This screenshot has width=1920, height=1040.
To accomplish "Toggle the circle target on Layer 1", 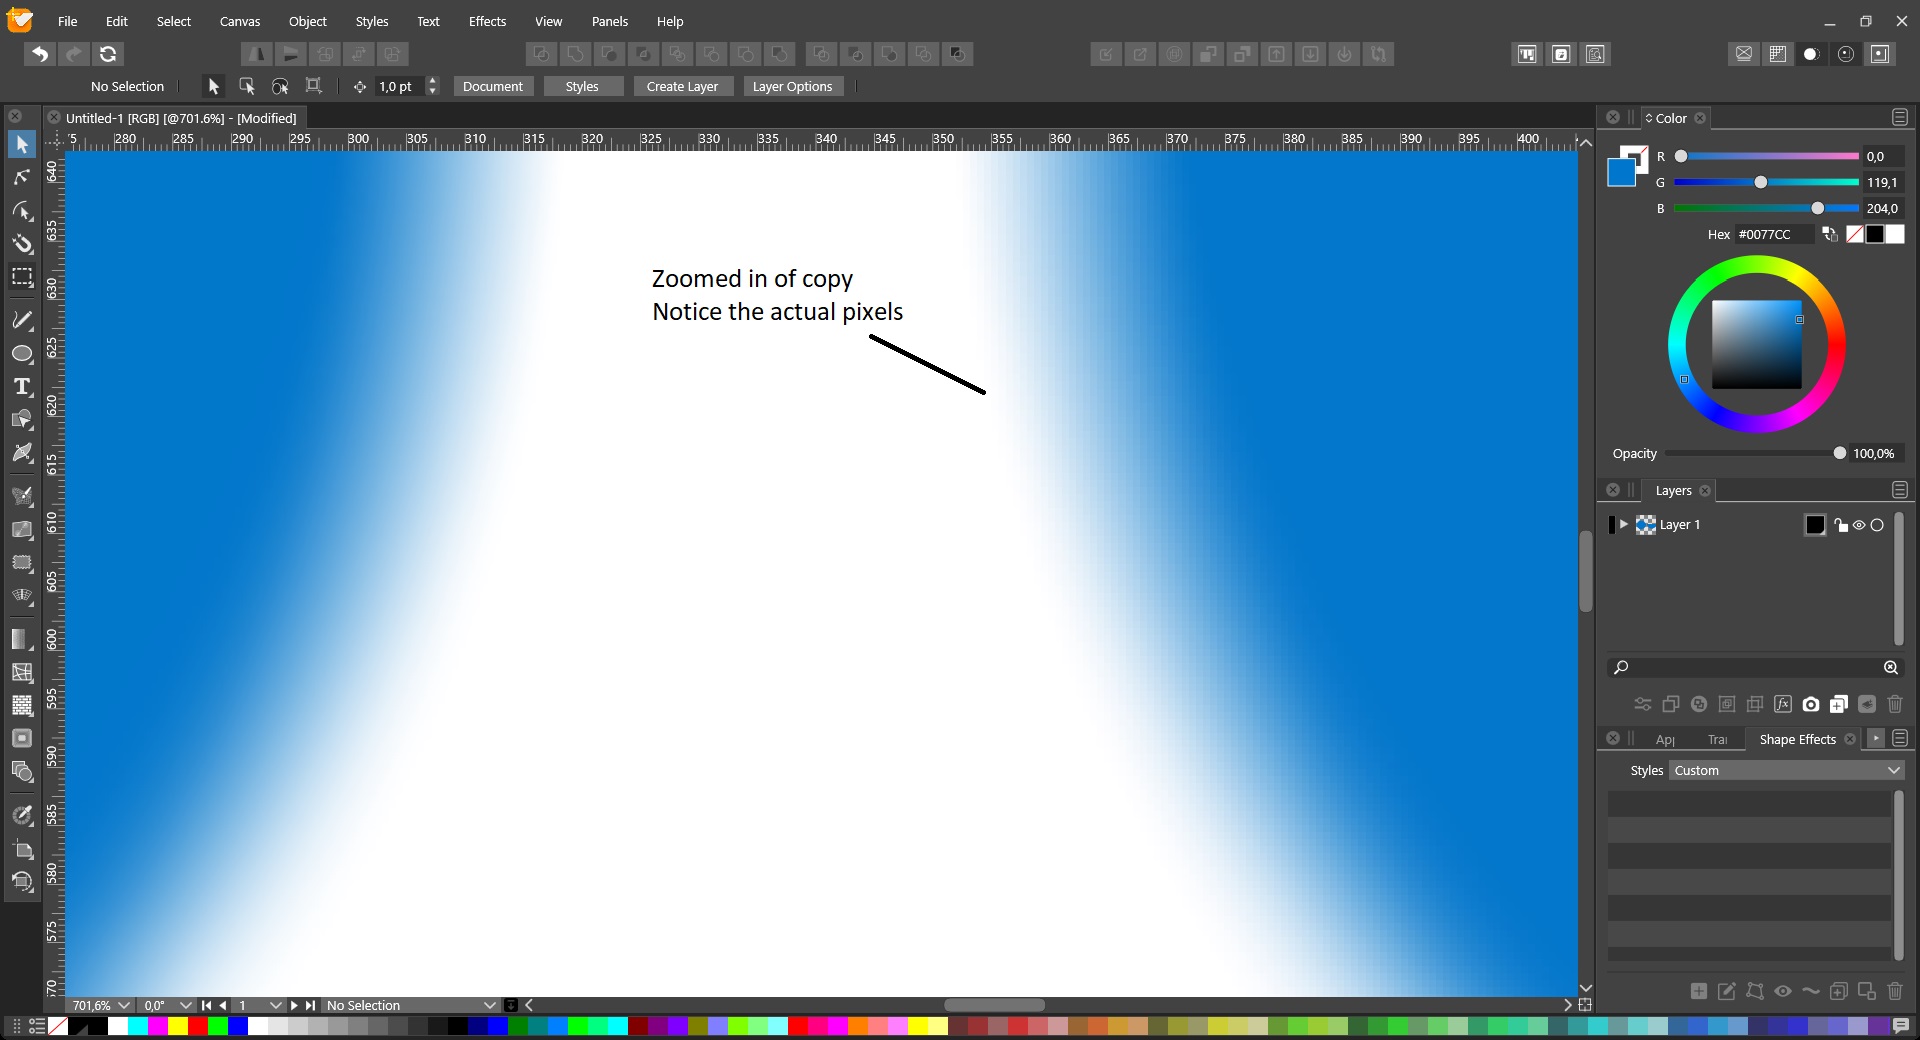I will tap(1877, 525).
